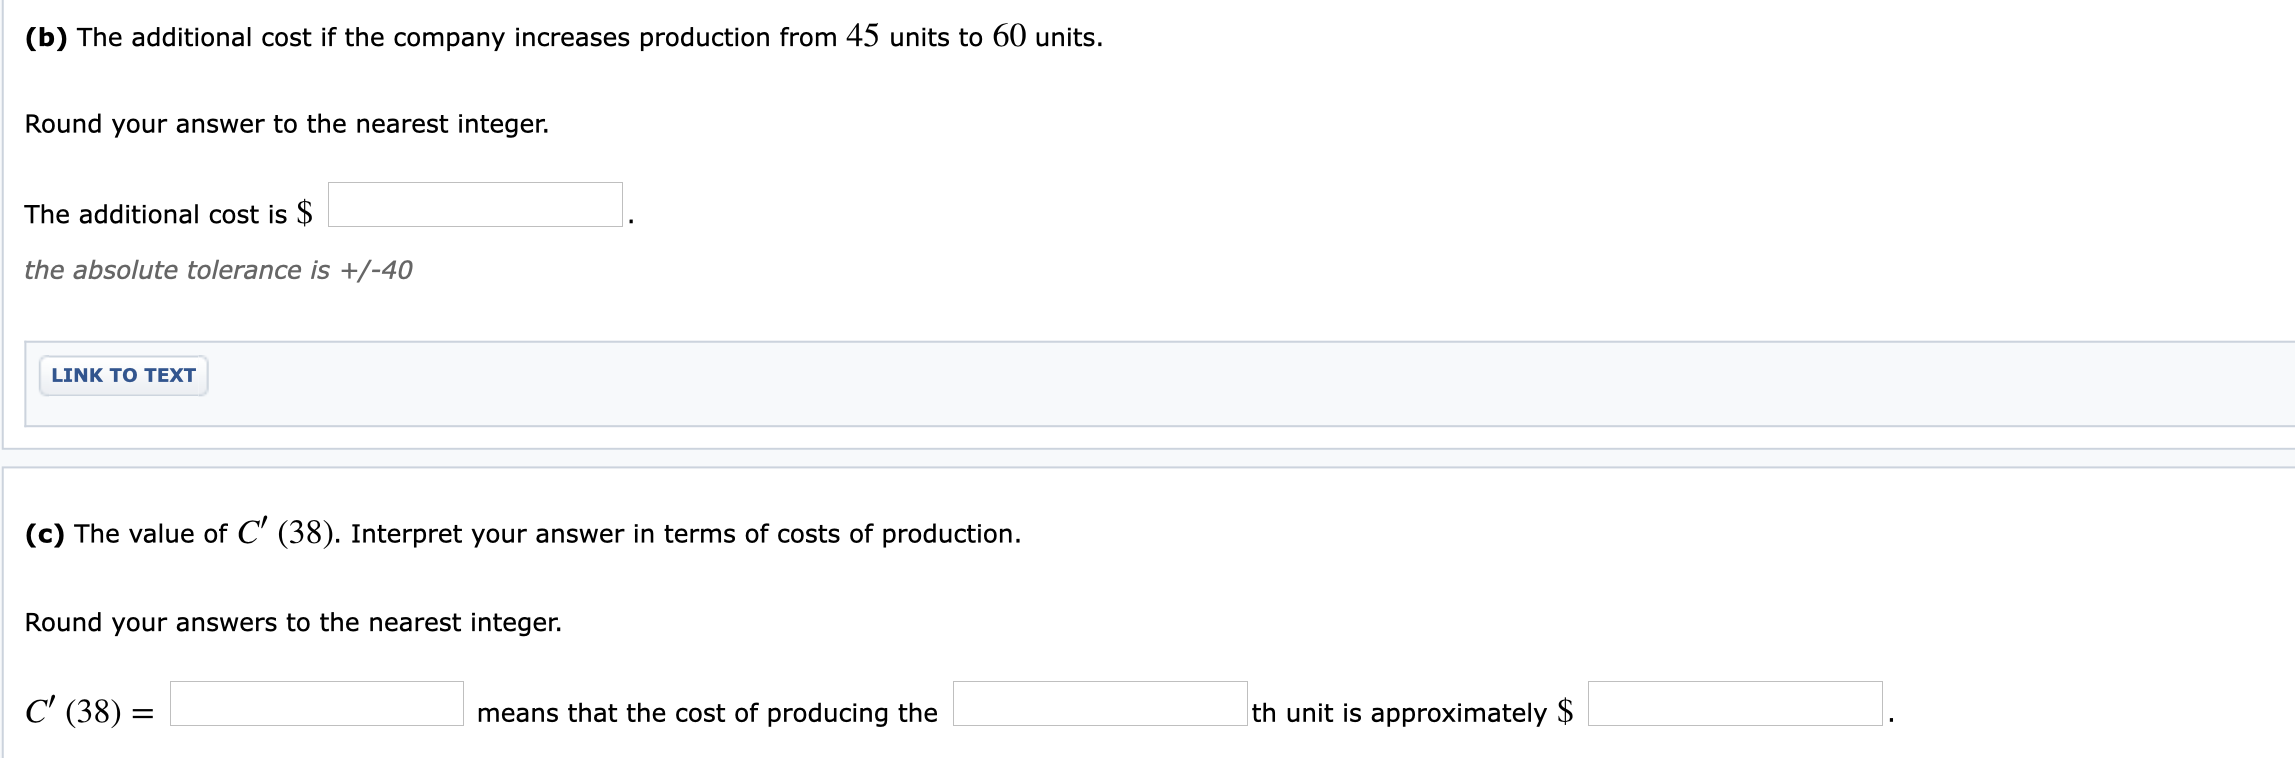Screen dimensions: 2295x758
Task: Click part (b) question heading text
Action: 560,38
